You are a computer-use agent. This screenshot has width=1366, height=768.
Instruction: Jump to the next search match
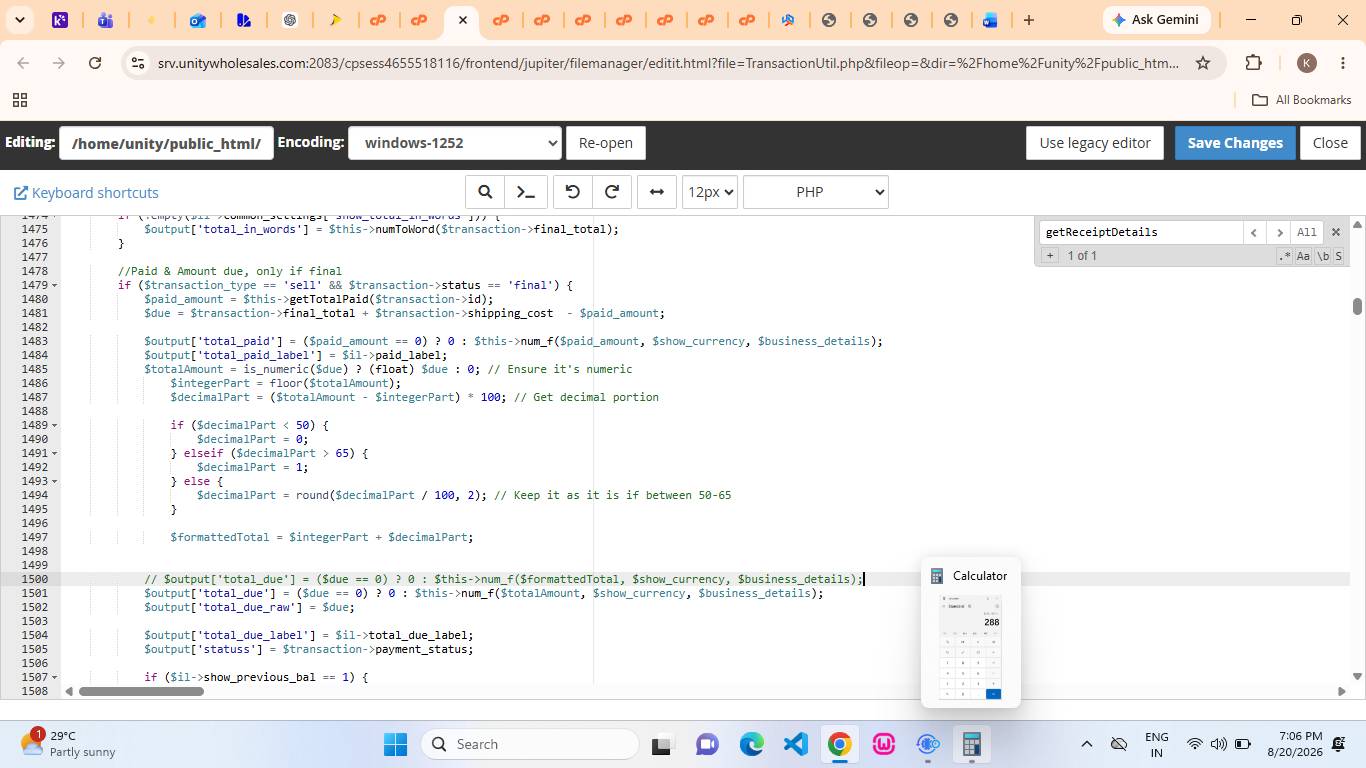click(x=1278, y=232)
